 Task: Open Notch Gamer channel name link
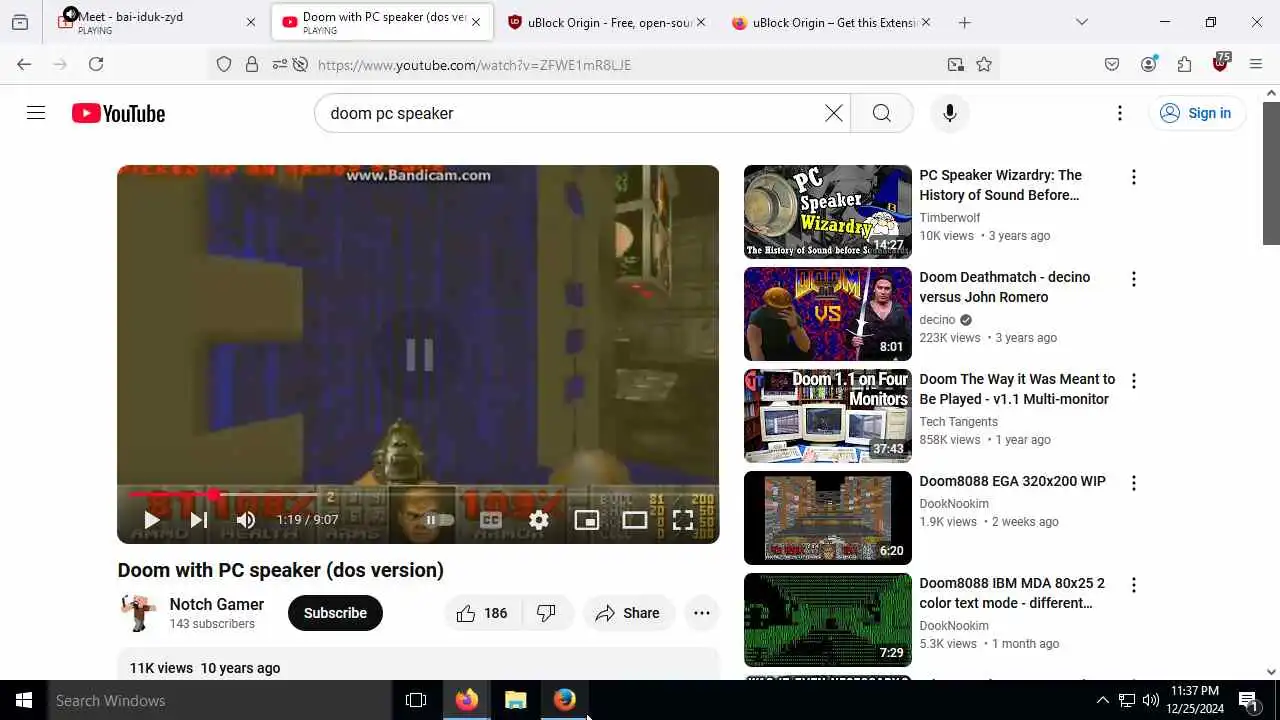[217, 604]
